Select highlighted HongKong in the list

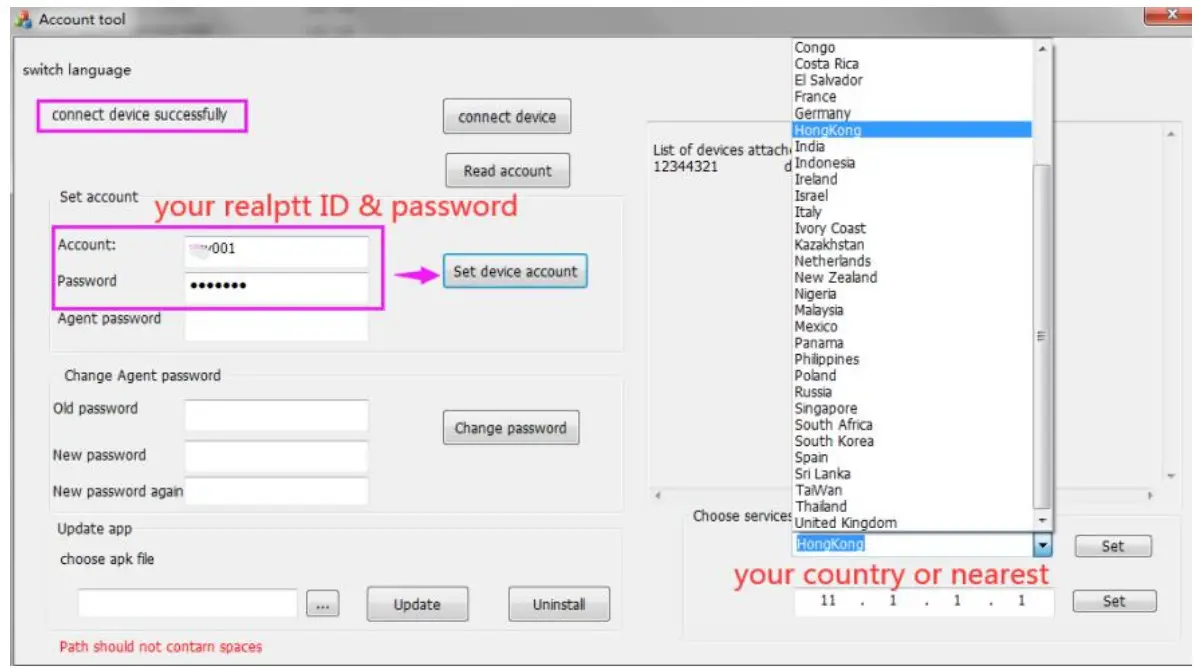(x=911, y=130)
